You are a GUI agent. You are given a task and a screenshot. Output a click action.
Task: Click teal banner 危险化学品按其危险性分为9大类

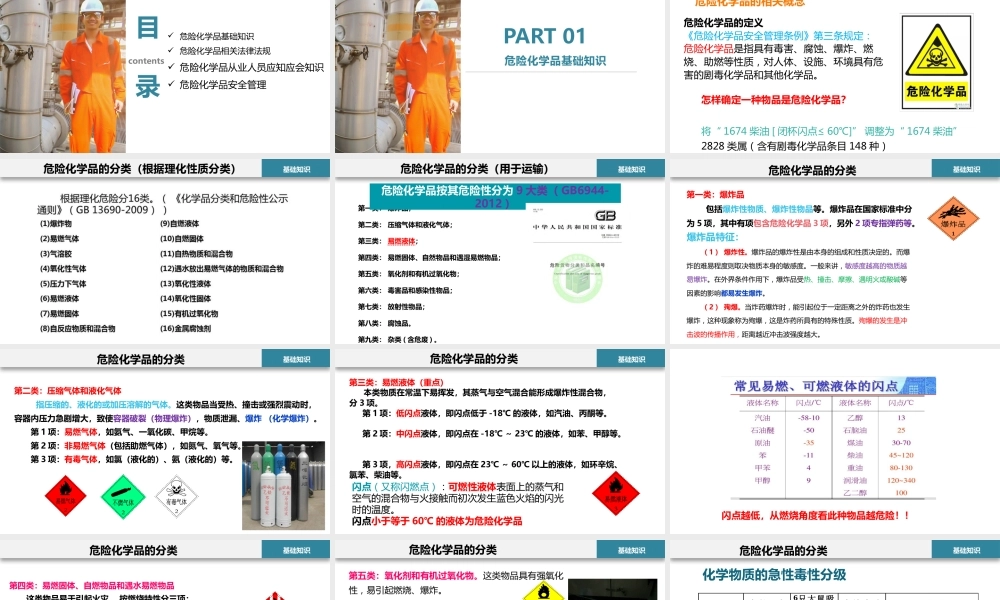tap(495, 196)
